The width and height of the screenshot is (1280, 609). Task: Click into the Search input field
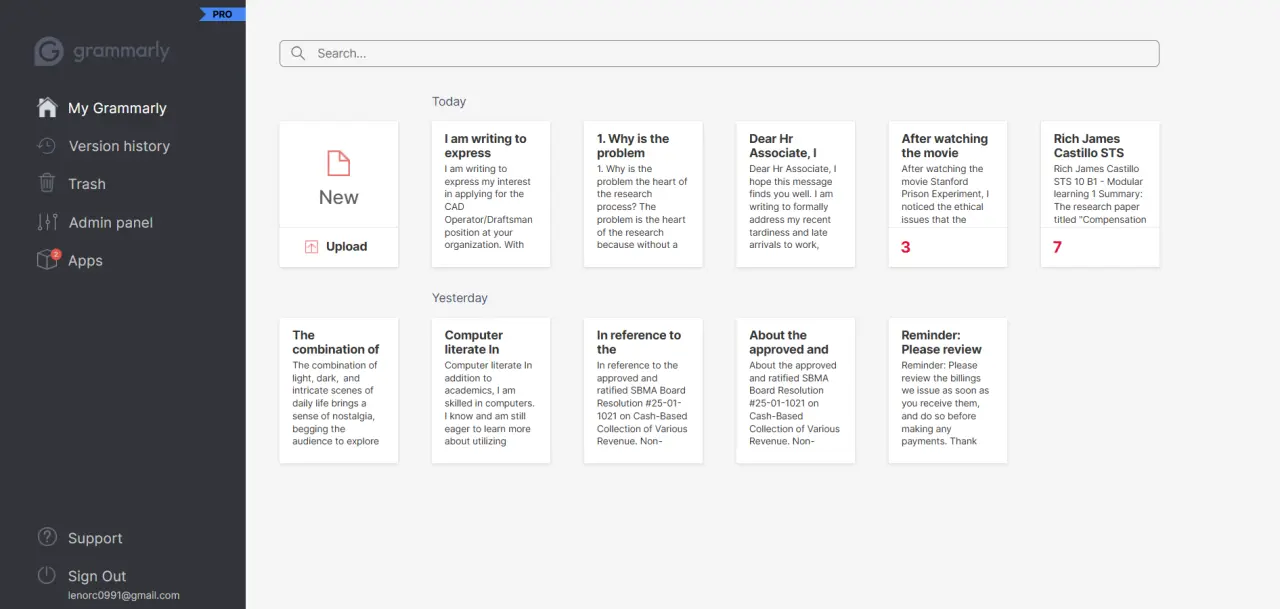pyautogui.click(x=719, y=53)
